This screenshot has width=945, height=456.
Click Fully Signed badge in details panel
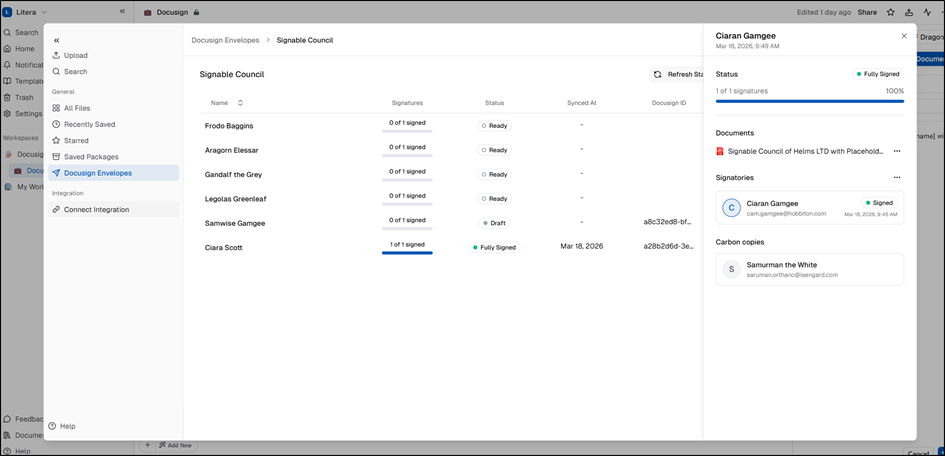point(878,74)
